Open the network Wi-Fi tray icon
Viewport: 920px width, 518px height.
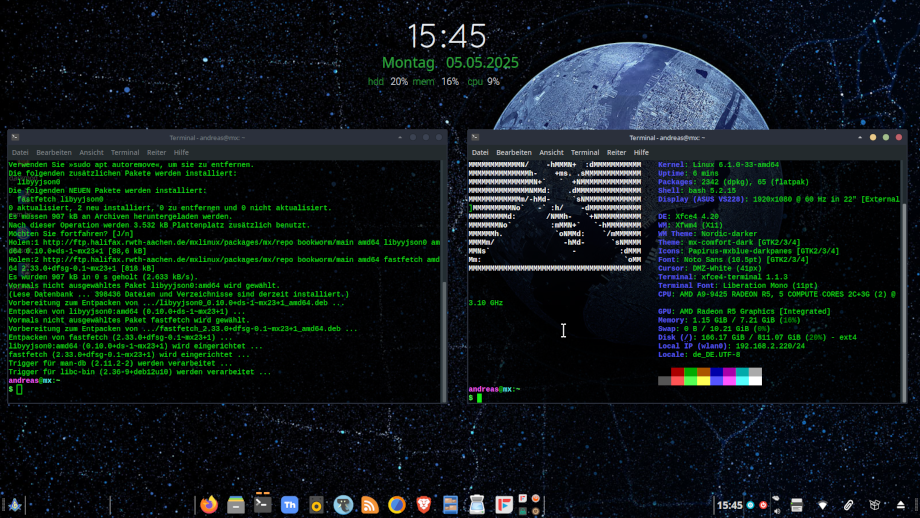tap(822, 505)
